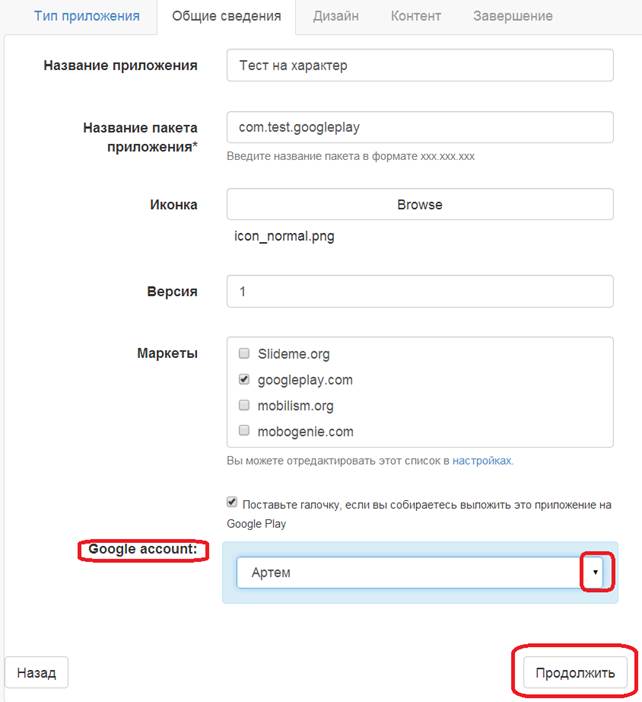Select the Контент tab
Viewport: 642px width, 702px height.
(416, 16)
